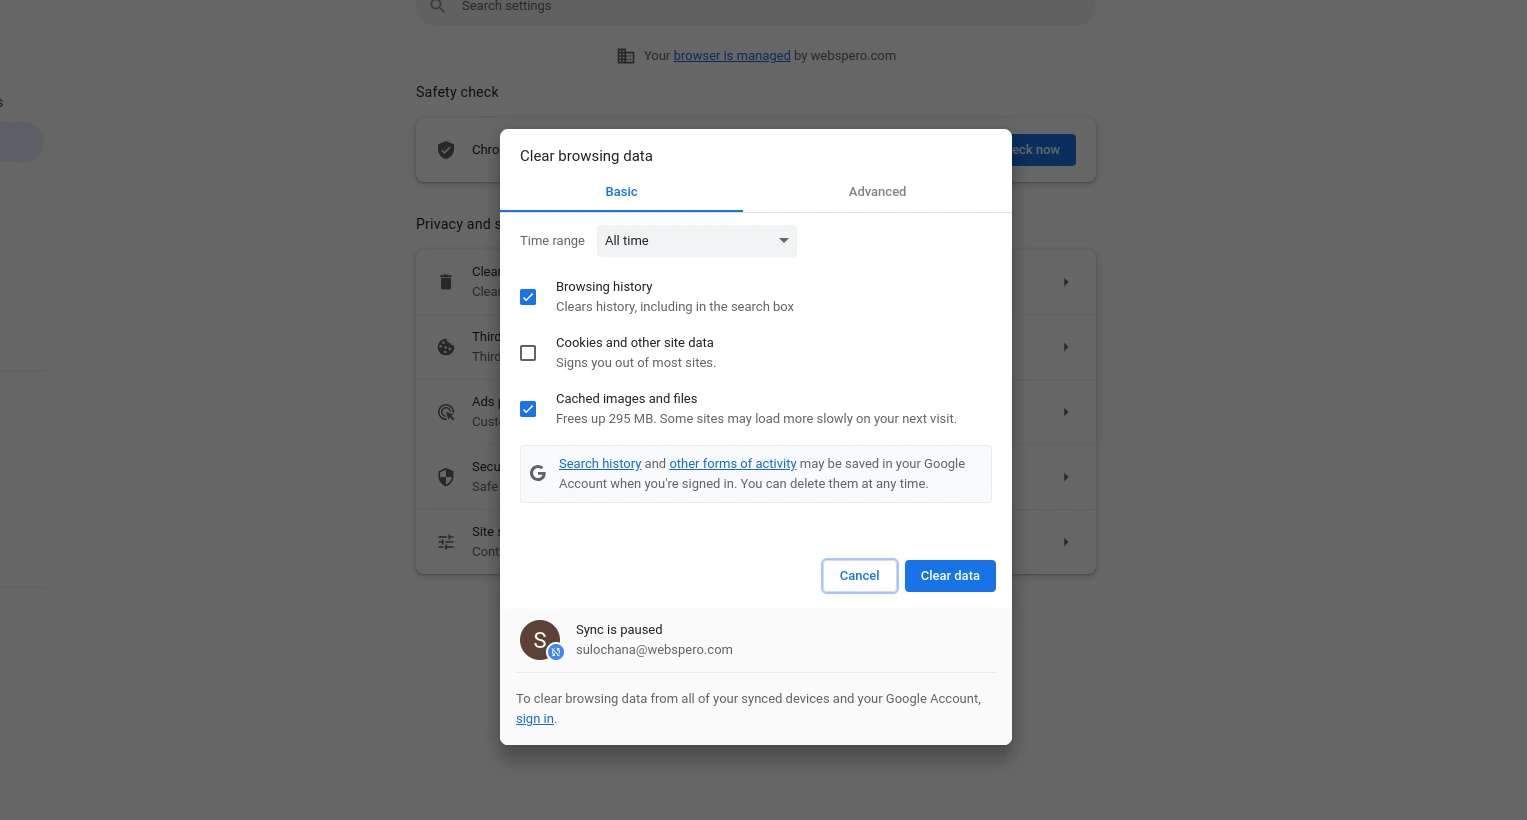This screenshot has height=820, width=1527.
Task: Open the Search history link
Action: tap(600, 464)
